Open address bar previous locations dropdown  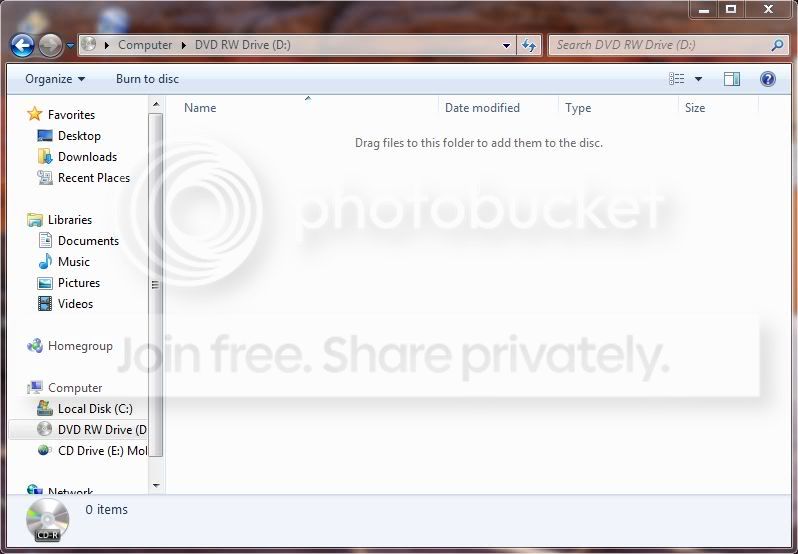(506, 45)
